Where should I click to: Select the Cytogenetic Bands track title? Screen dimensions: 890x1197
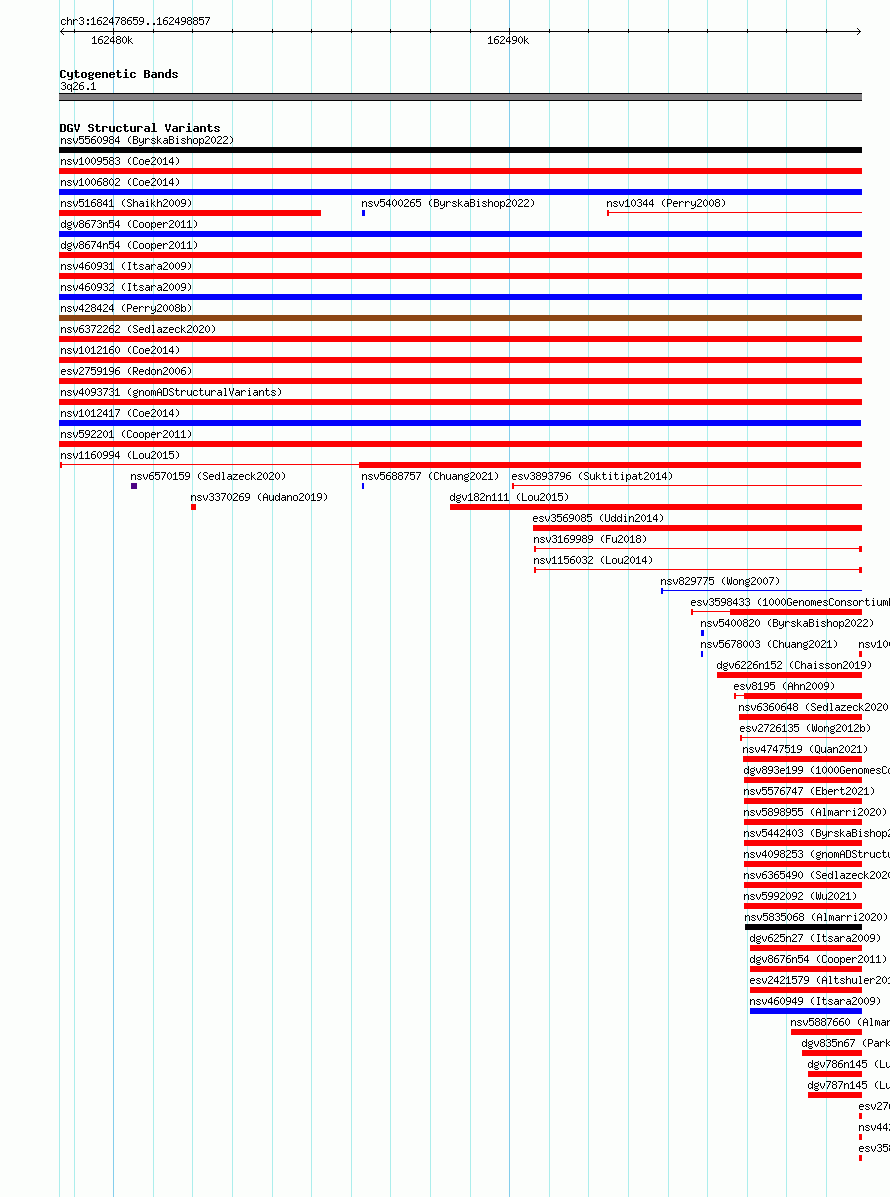click(x=119, y=74)
